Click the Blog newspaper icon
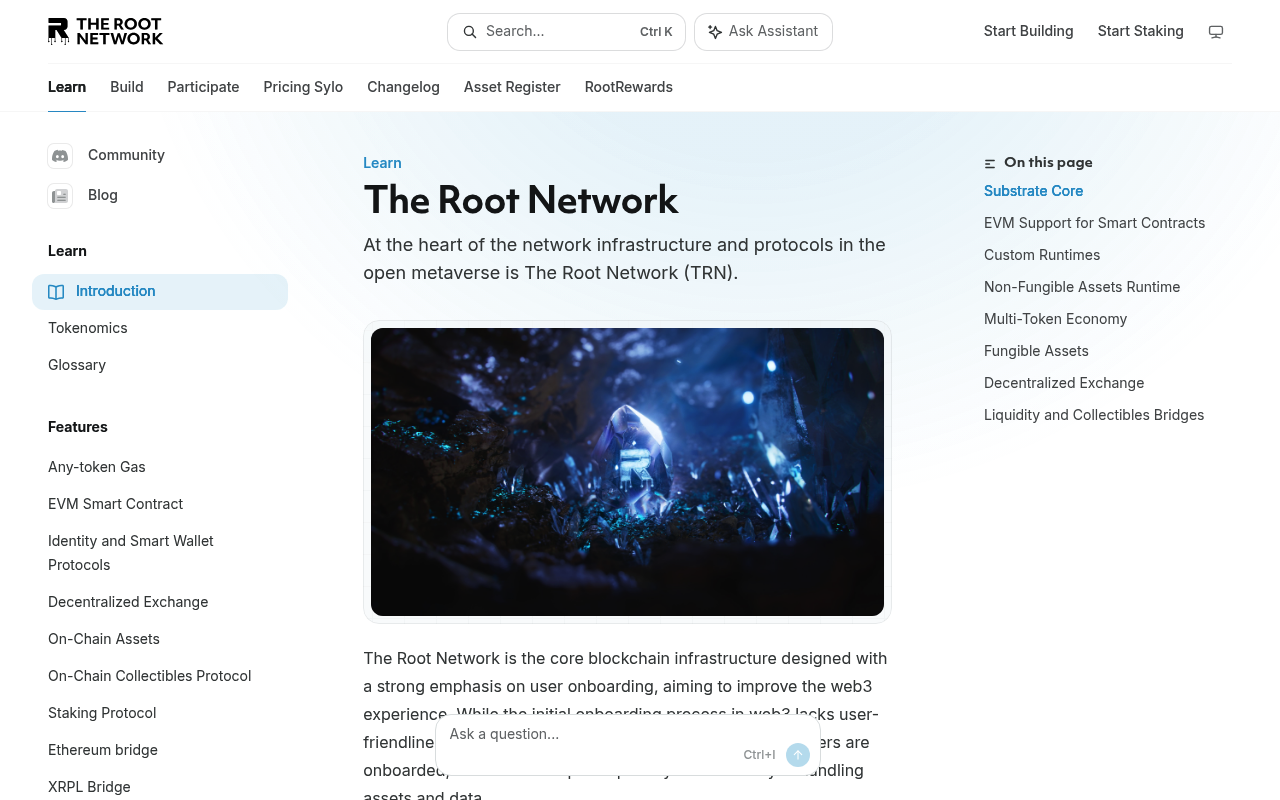 point(60,196)
